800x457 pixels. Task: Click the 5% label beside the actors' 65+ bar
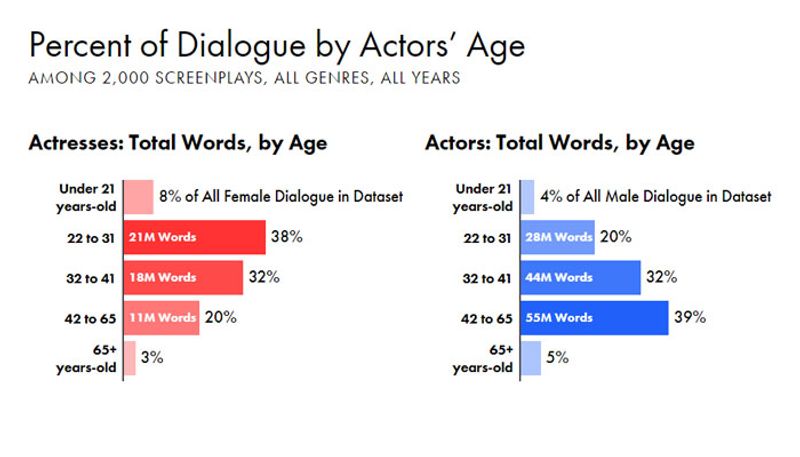(557, 357)
